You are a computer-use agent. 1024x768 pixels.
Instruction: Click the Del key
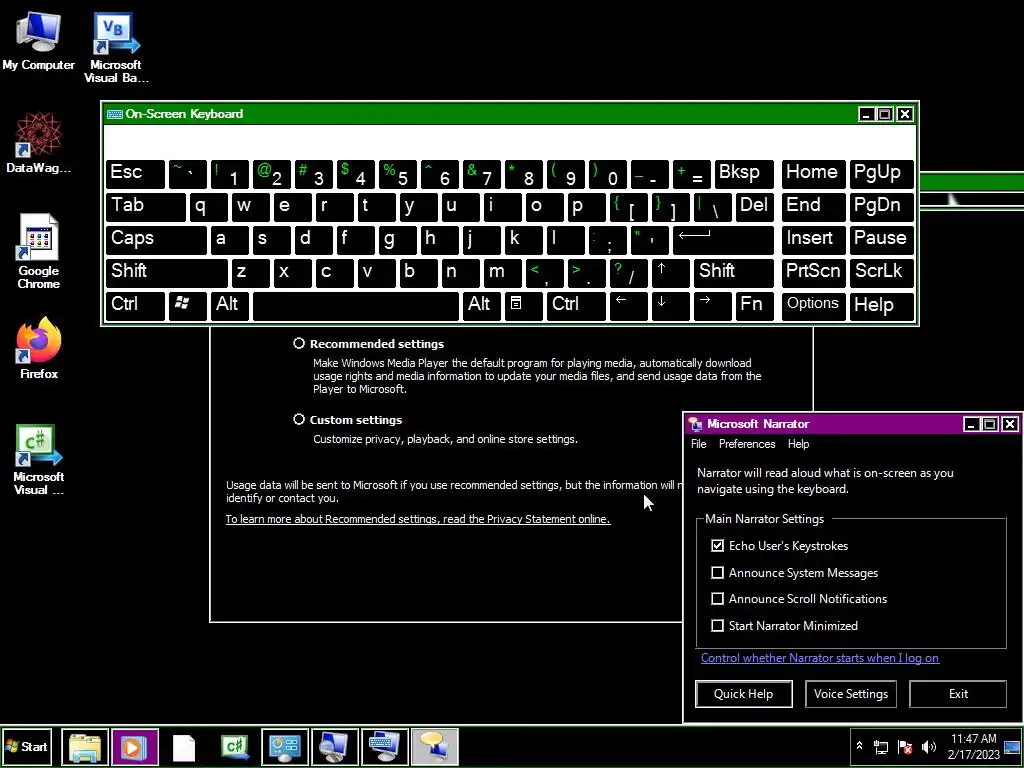coord(754,207)
